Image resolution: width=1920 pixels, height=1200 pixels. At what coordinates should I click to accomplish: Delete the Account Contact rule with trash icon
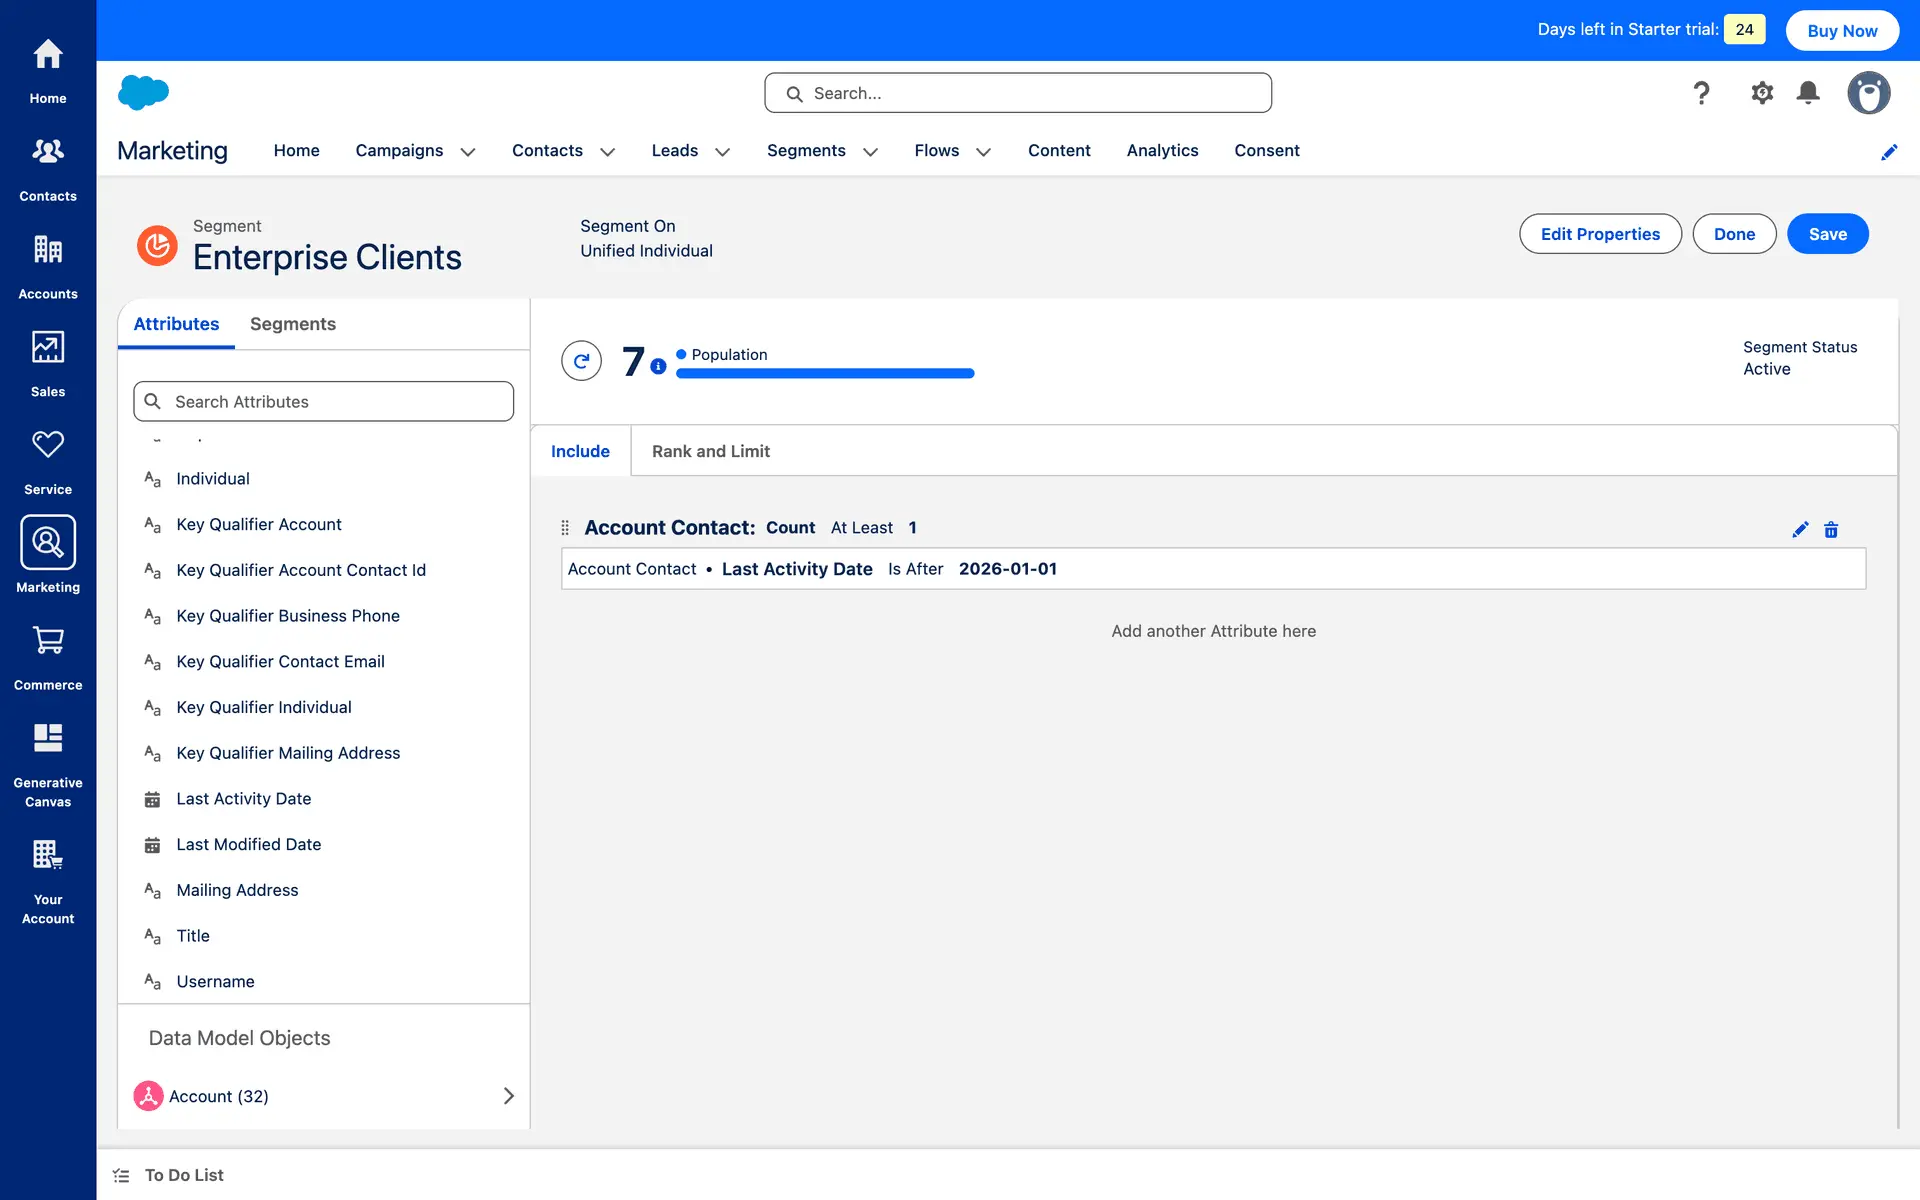click(x=1831, y=530)
